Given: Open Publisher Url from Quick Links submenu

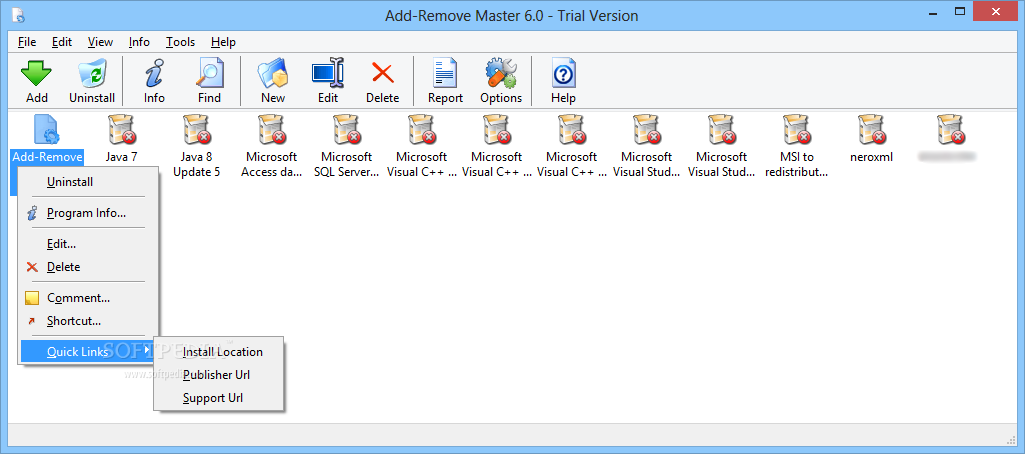Looking at the screenshot, I should (218, 375).
